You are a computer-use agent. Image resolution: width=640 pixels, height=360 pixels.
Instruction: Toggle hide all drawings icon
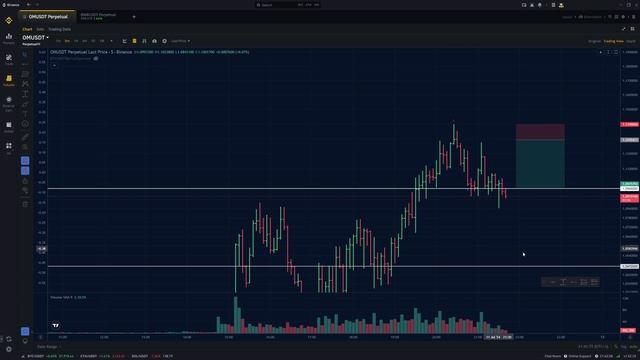(25, 191)
